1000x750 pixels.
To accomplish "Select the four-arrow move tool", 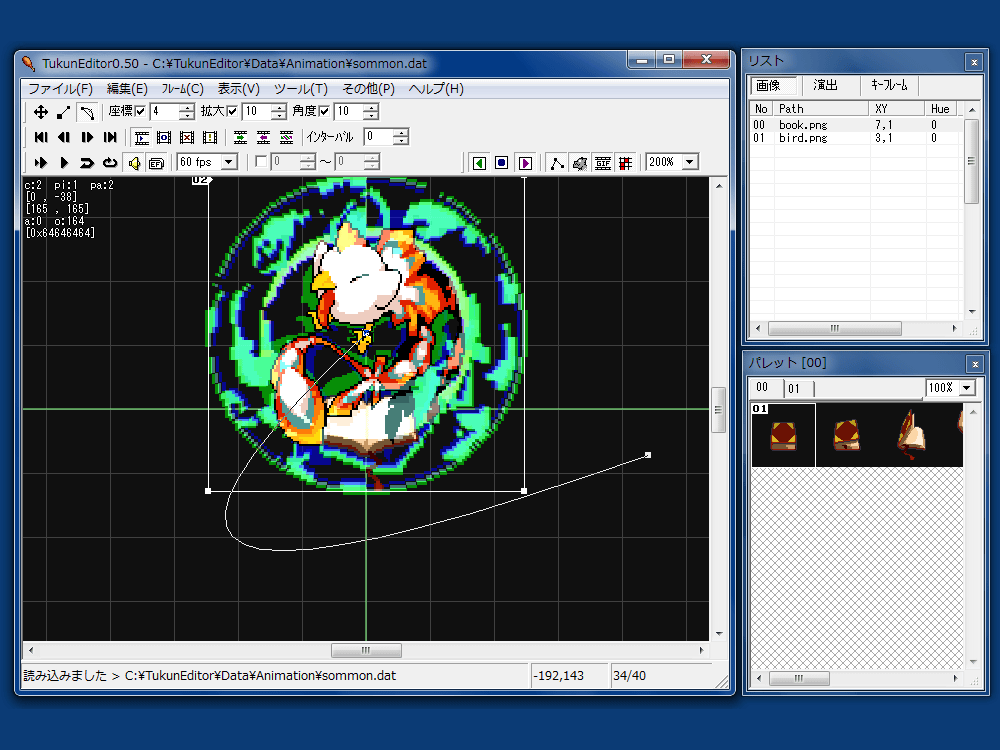I will (x=40, y=112).
